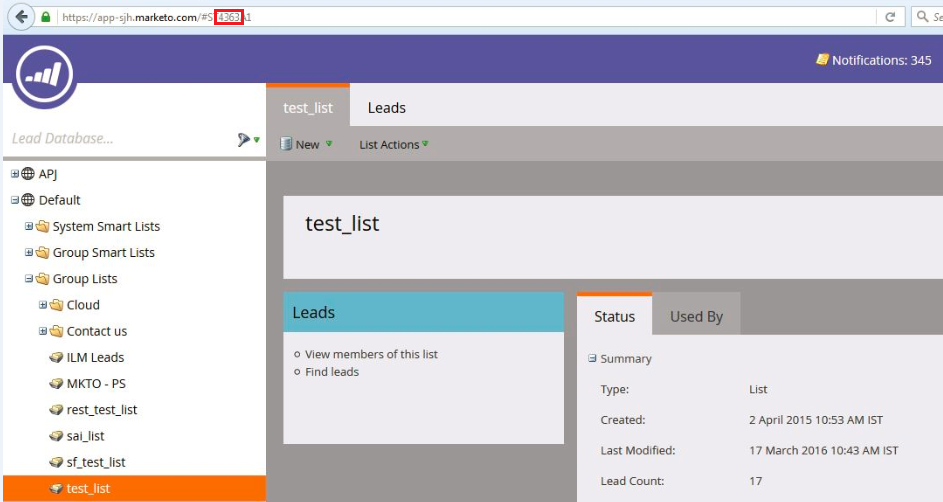The height and width of the screenshot is (502, 943).
Task: Reload the page with the refresh icon
Action: 890,17
